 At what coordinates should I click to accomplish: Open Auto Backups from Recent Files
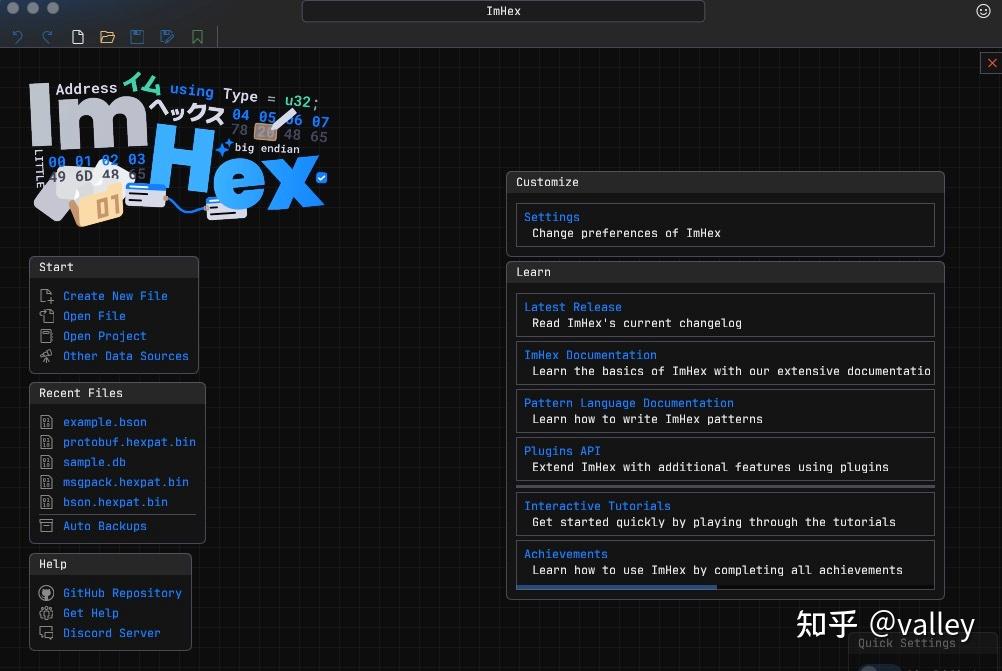(x=104, y=525)
